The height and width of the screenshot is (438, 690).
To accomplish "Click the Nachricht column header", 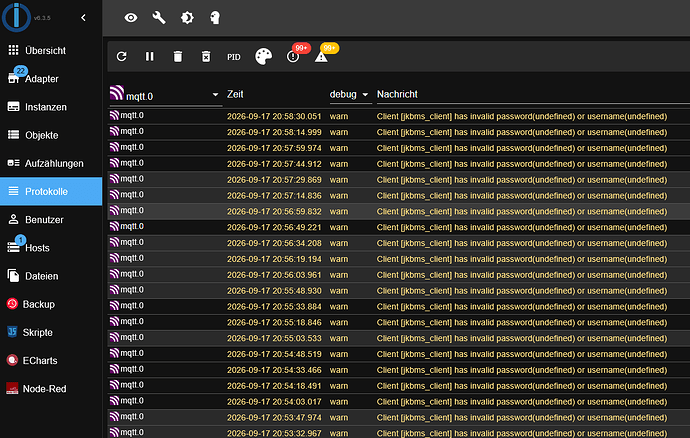I will [397, 94].
